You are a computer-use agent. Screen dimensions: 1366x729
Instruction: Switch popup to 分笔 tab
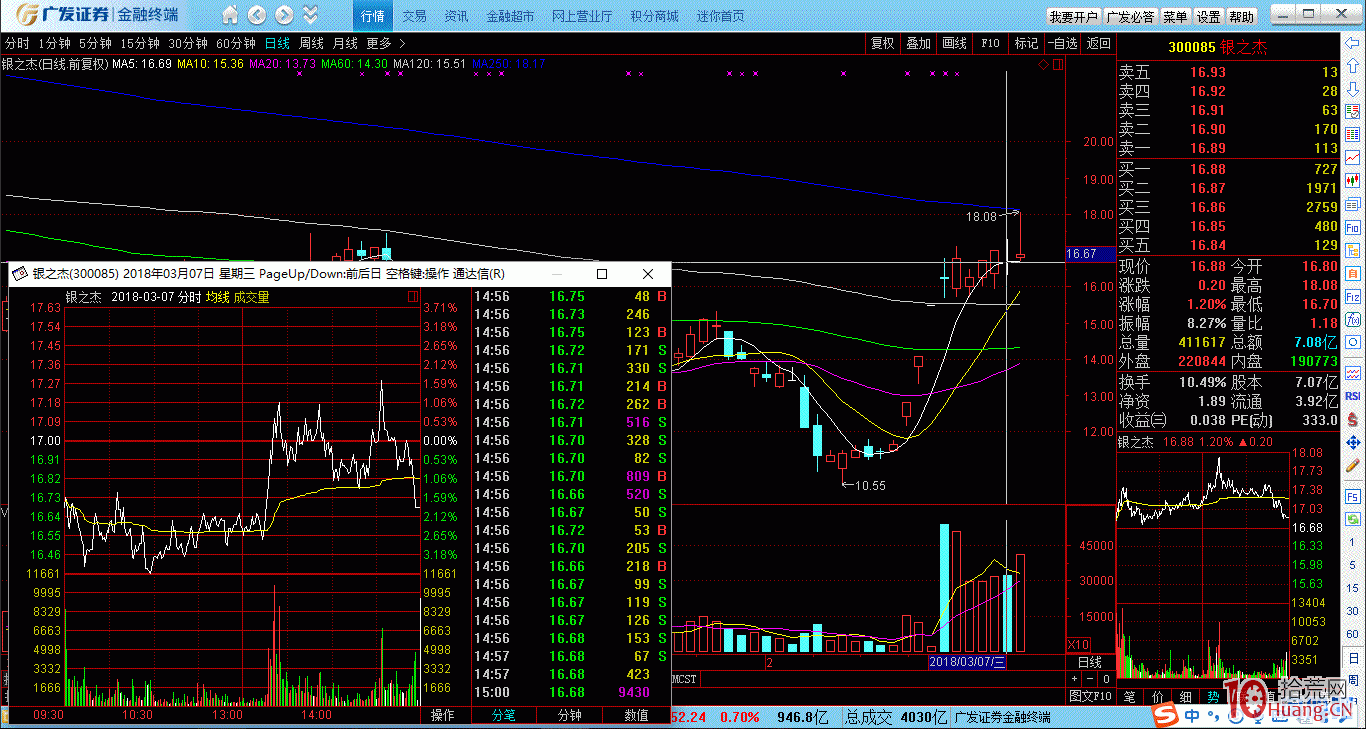coord(503,715)
